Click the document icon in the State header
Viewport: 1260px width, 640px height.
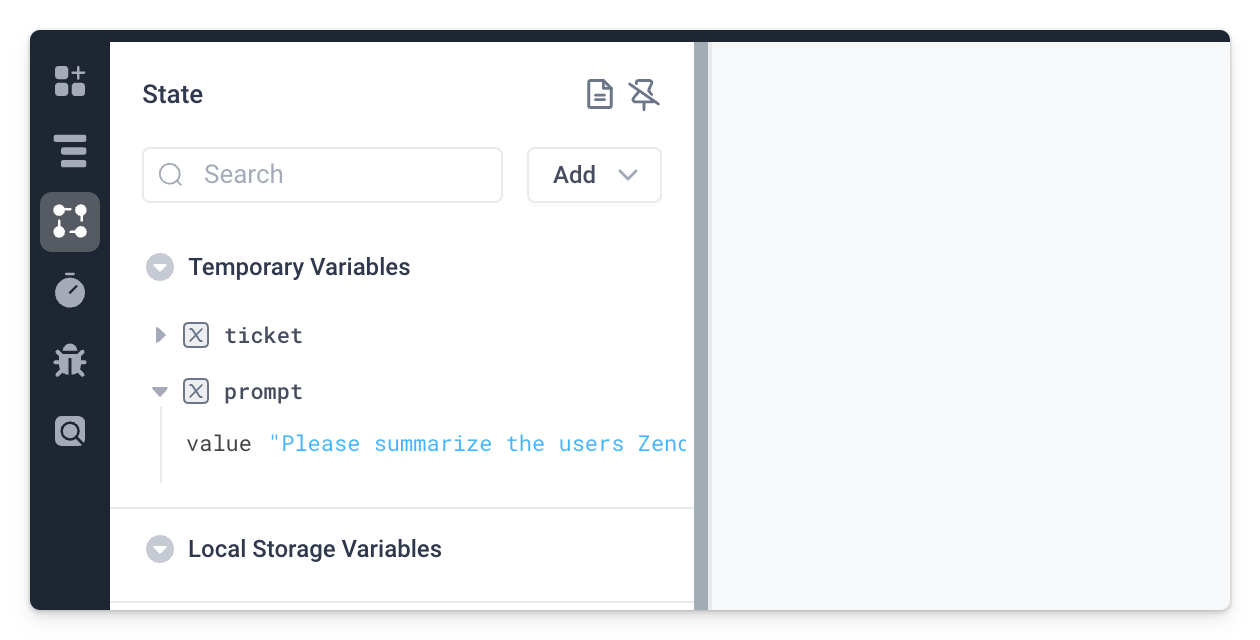[599, 94]
